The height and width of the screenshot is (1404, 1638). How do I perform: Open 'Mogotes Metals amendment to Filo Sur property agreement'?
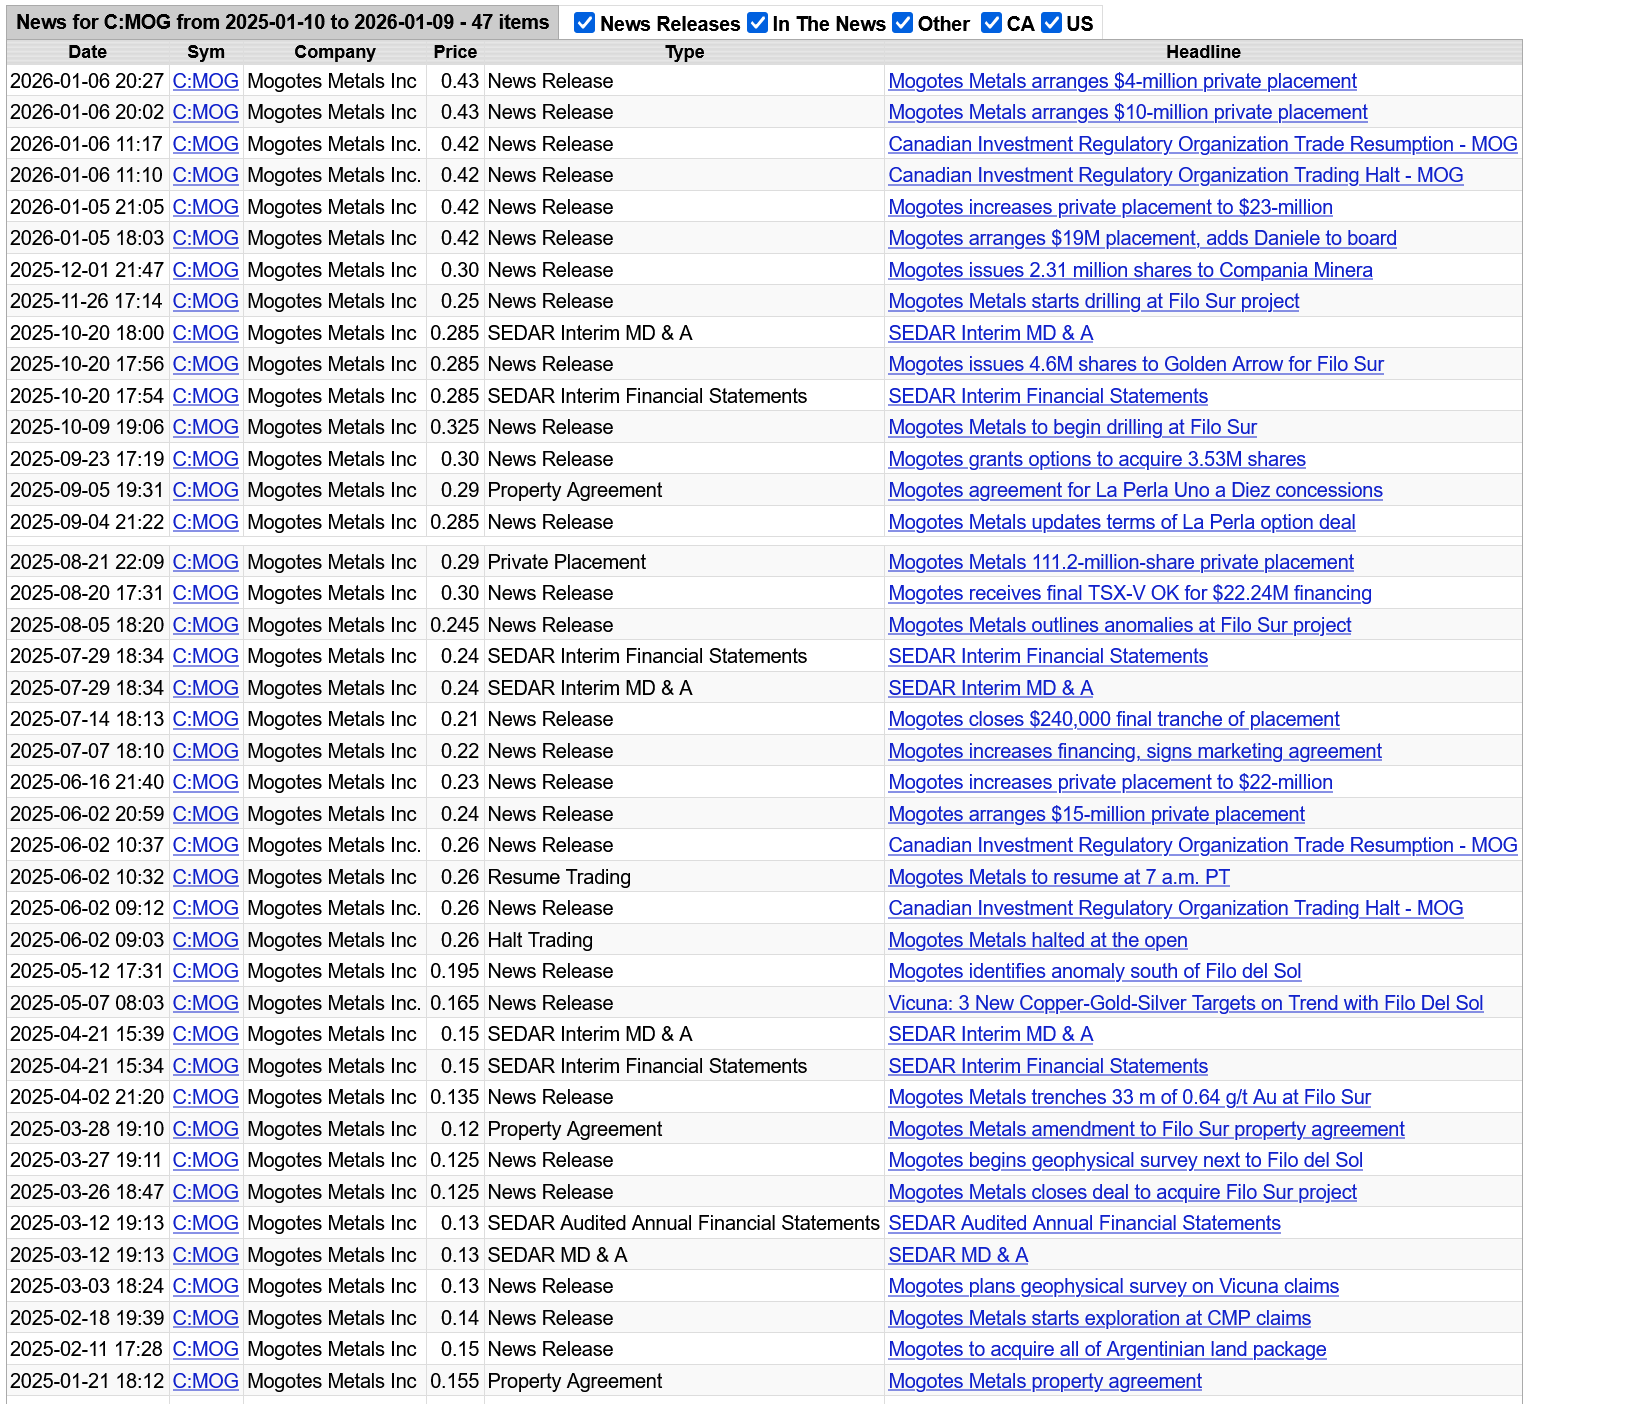1146,1129
